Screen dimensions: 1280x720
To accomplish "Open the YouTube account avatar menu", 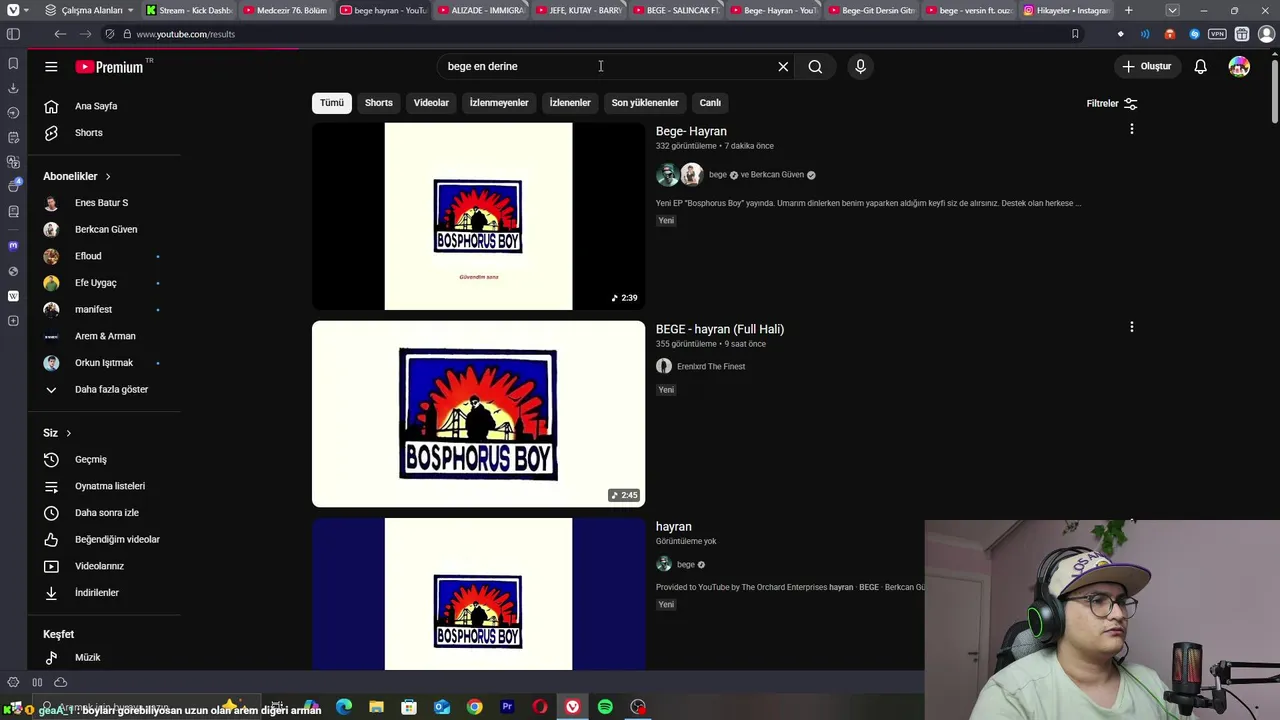I will [x=1239, y=67].
